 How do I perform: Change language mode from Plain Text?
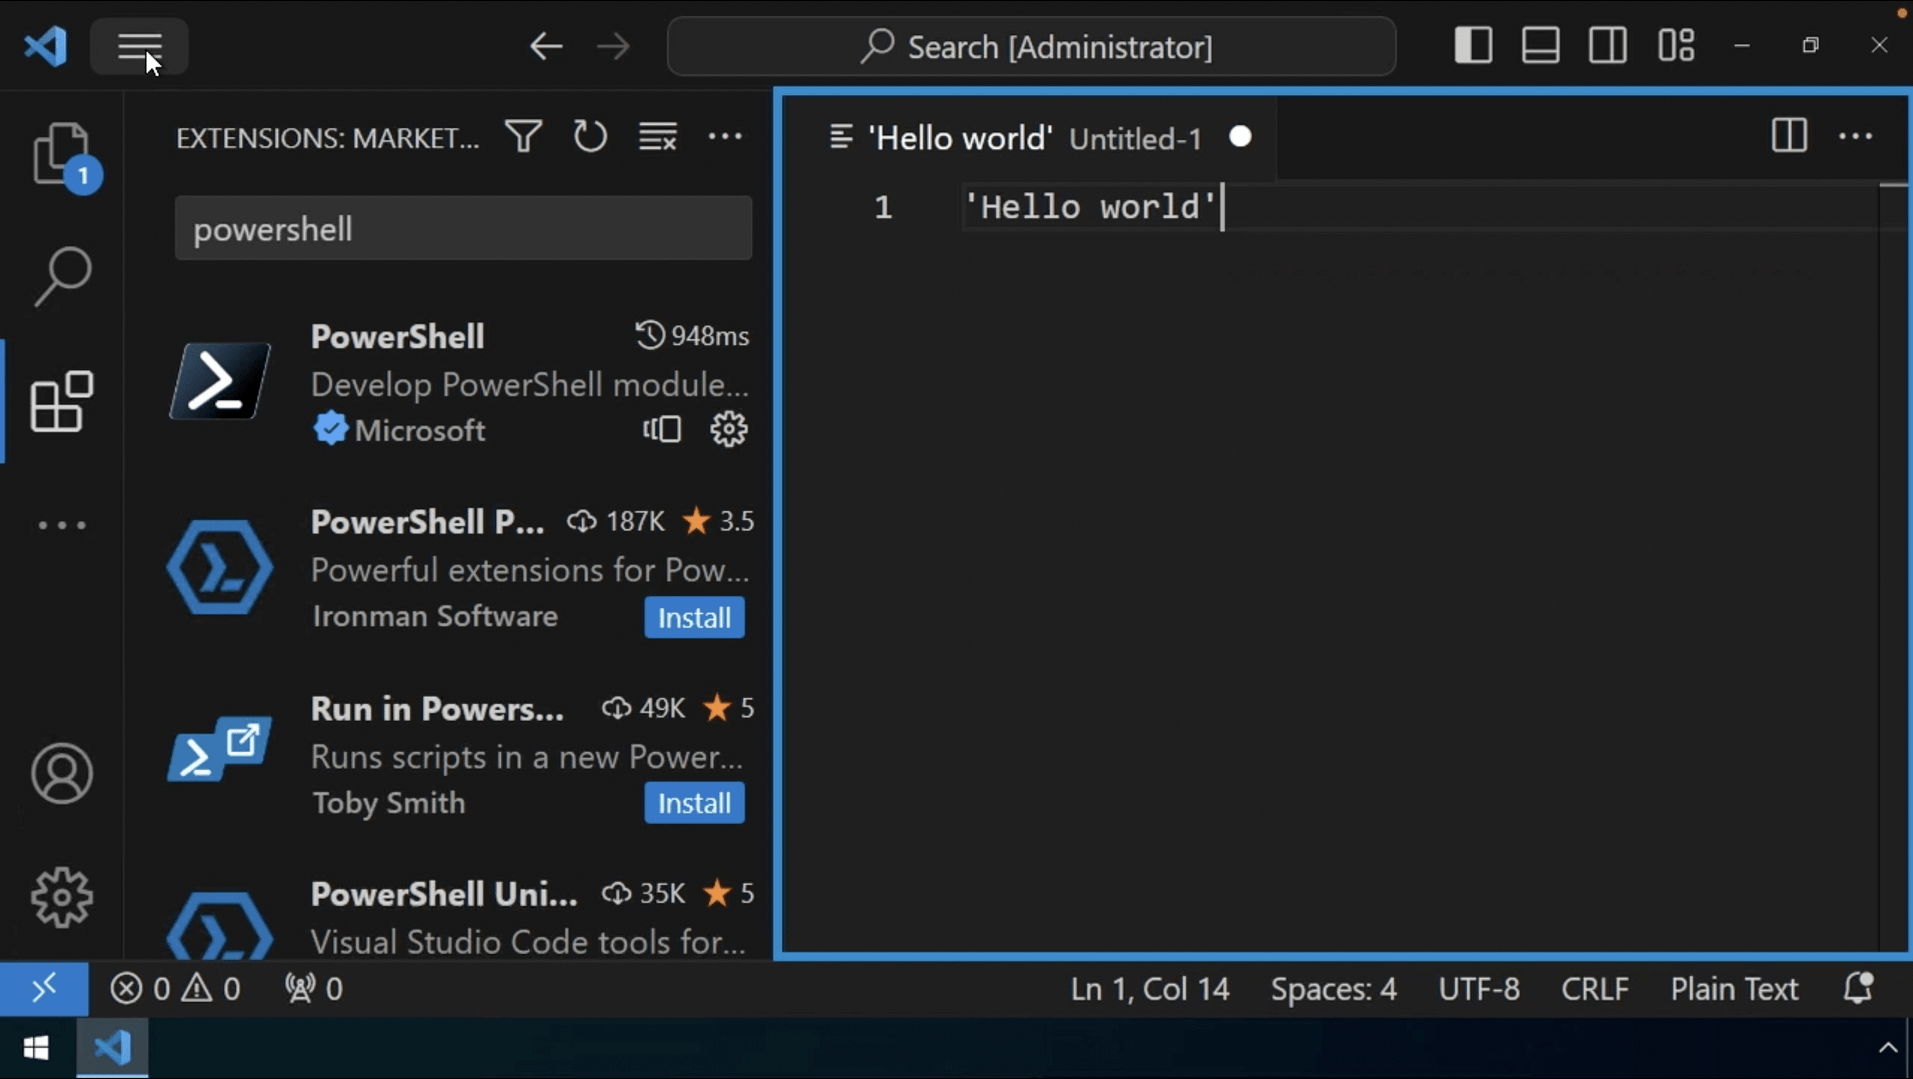pyautogui.click(x=1734, y=989)
